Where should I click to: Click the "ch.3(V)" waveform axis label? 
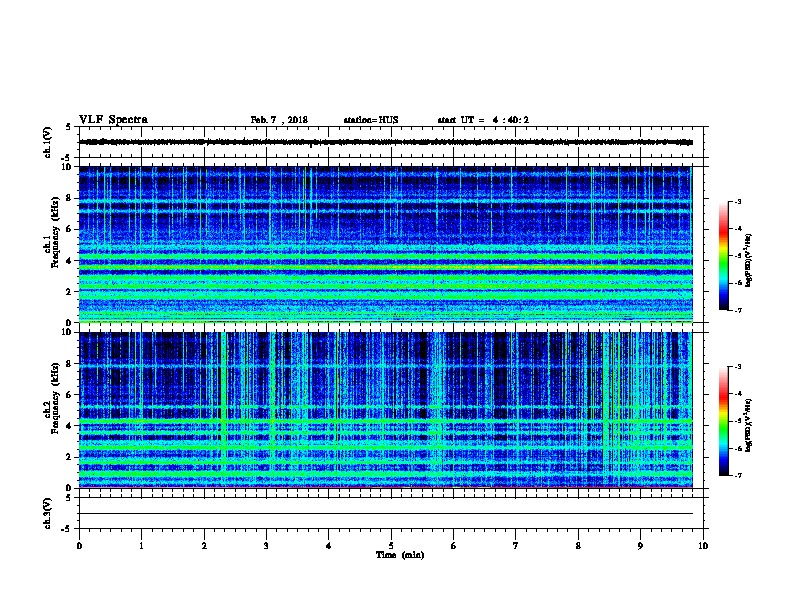pos(48,514)
